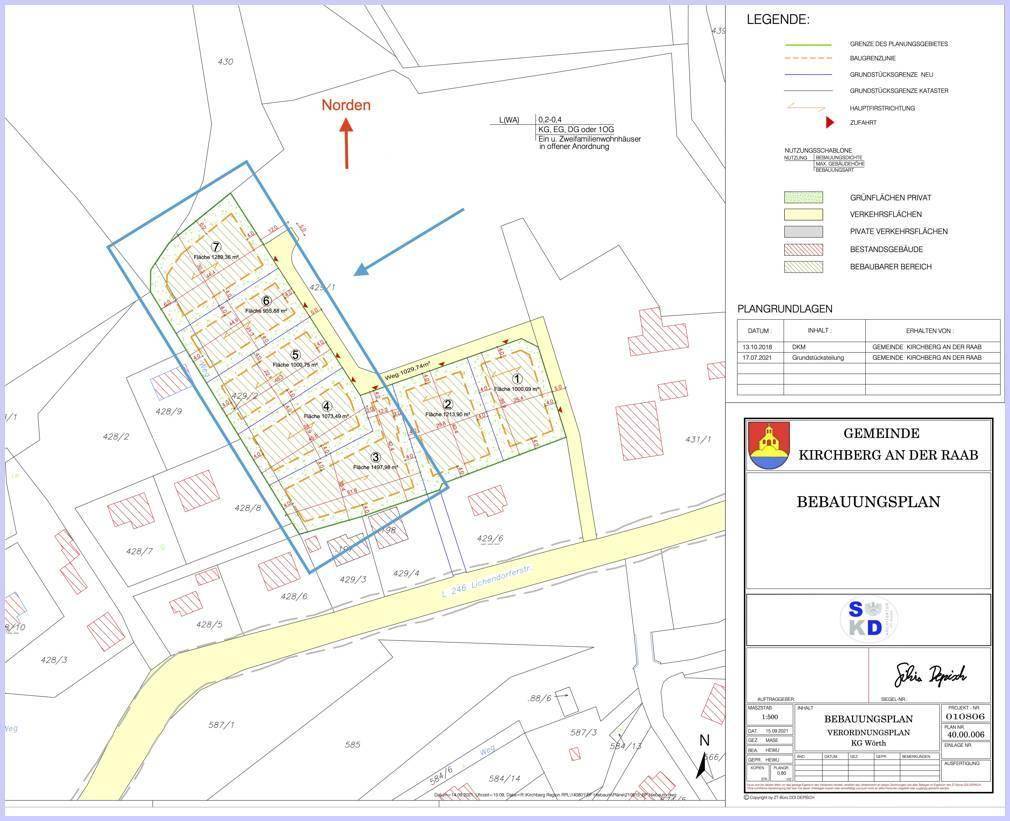
Task: Click the 'DKM' table cell
Action: tap(798, 346)
